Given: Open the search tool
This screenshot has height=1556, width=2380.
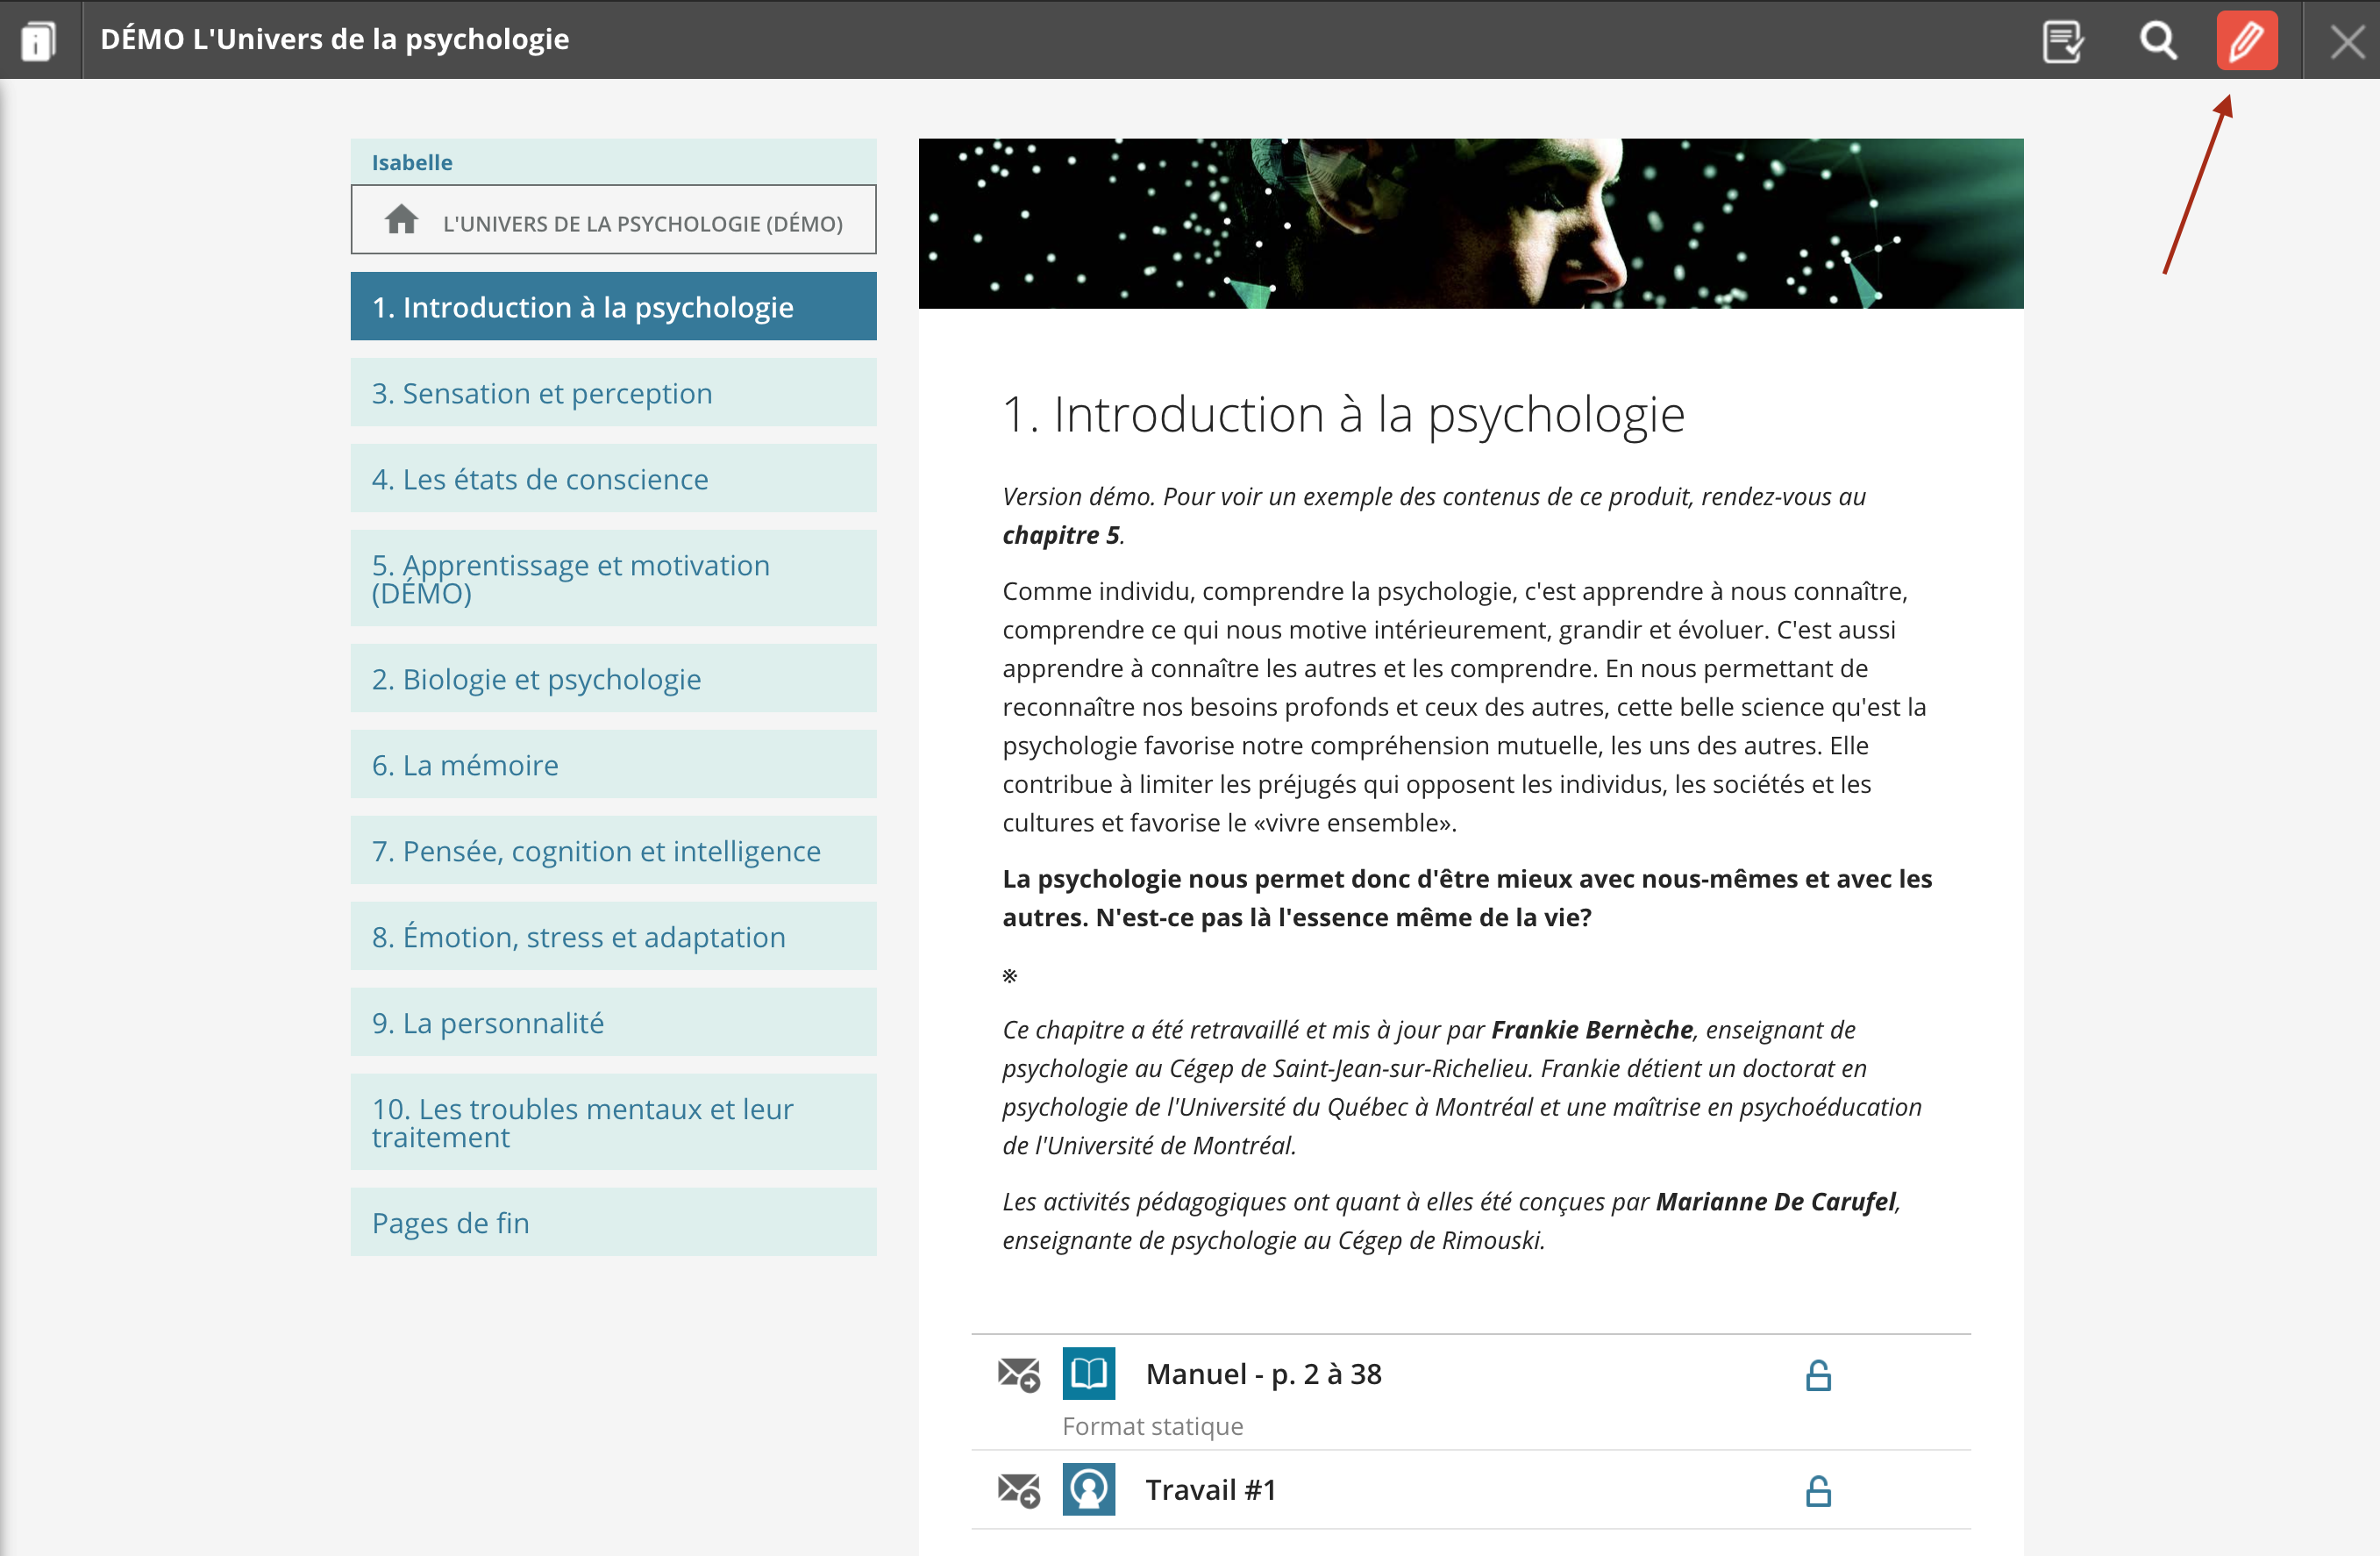Looking at the screenshot, I should point(2158,41).
